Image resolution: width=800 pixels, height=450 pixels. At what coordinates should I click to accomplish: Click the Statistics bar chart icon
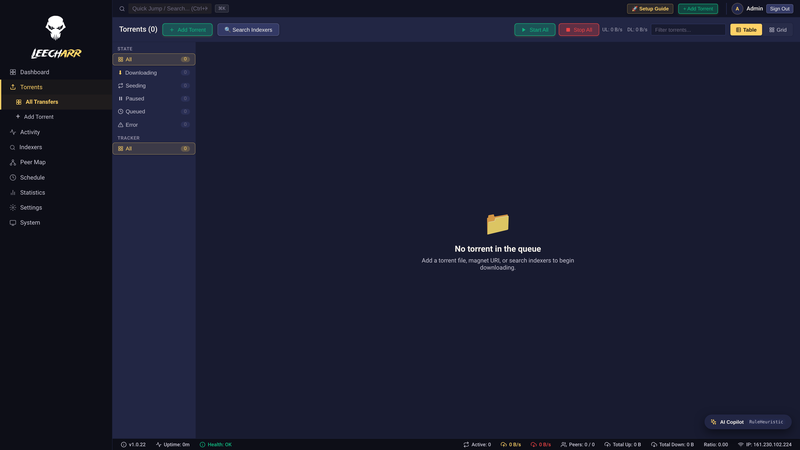click(x=13, y=192)
